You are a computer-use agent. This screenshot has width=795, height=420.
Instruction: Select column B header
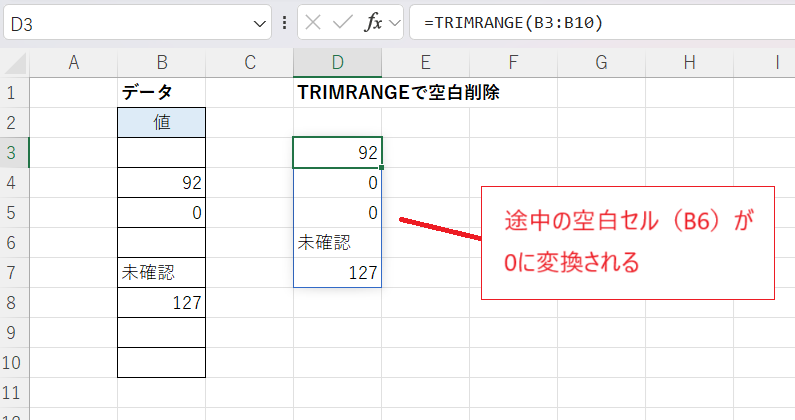click(162, 62)
